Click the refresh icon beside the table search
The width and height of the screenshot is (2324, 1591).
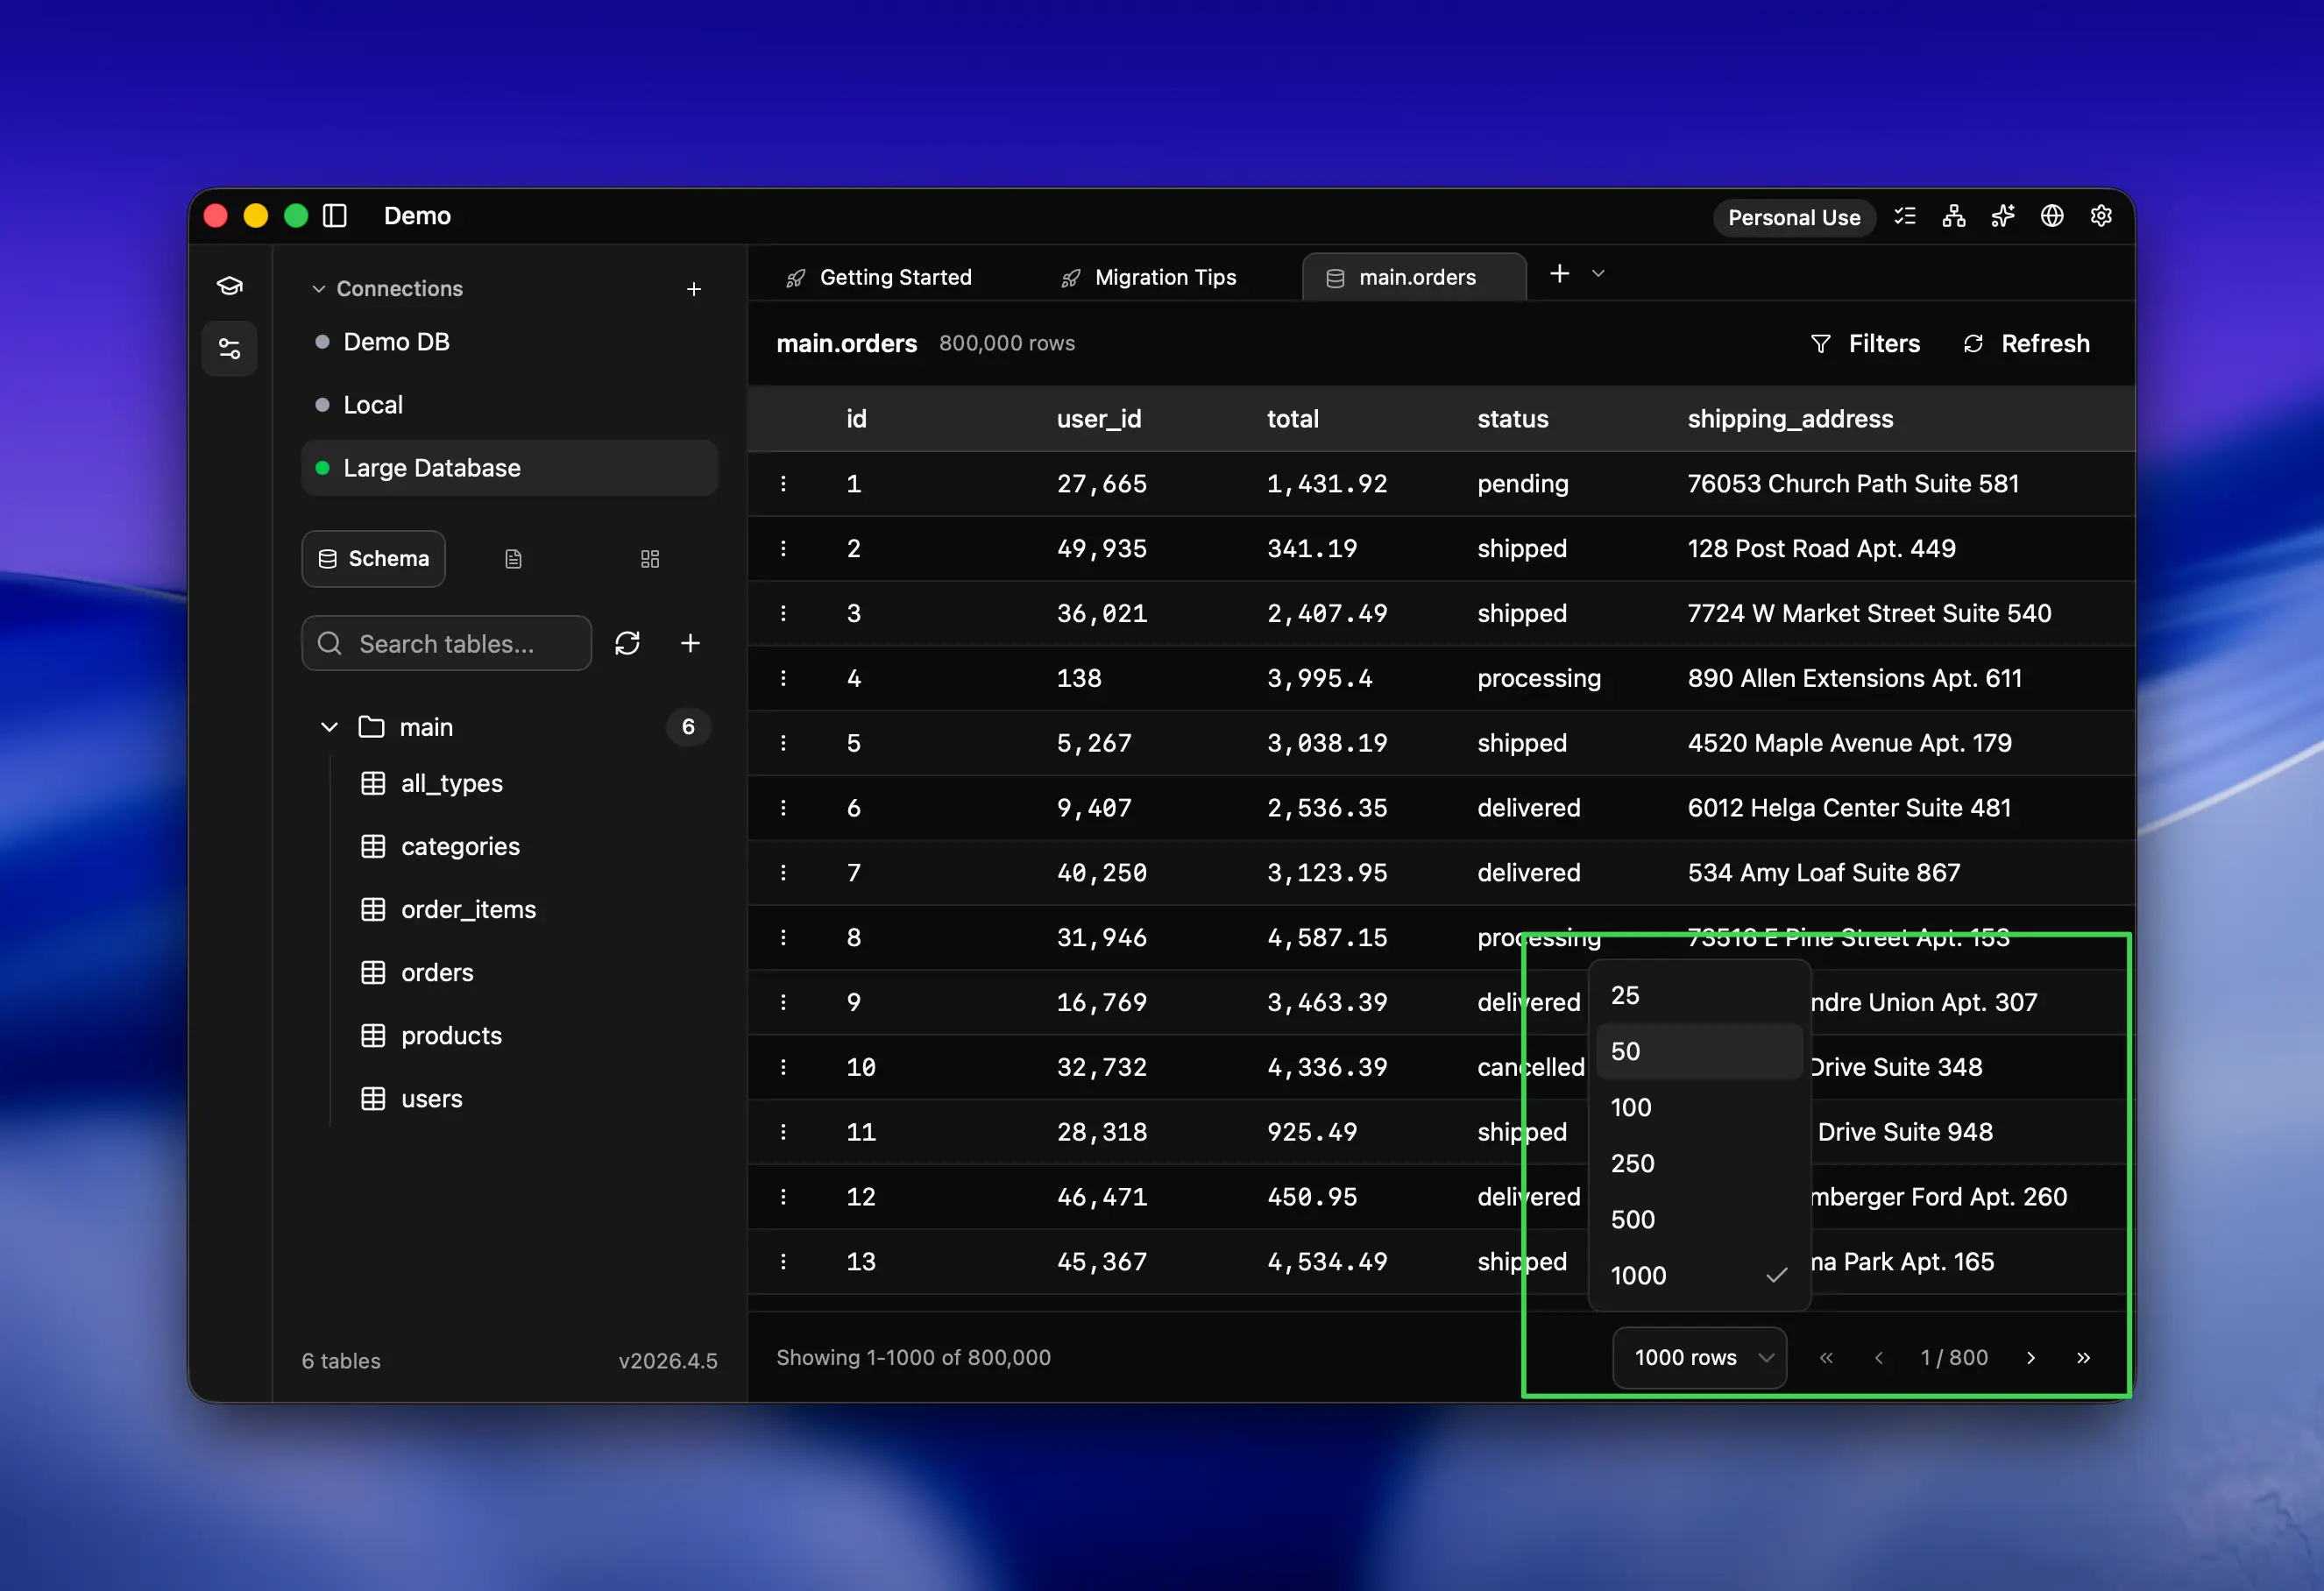628,643
